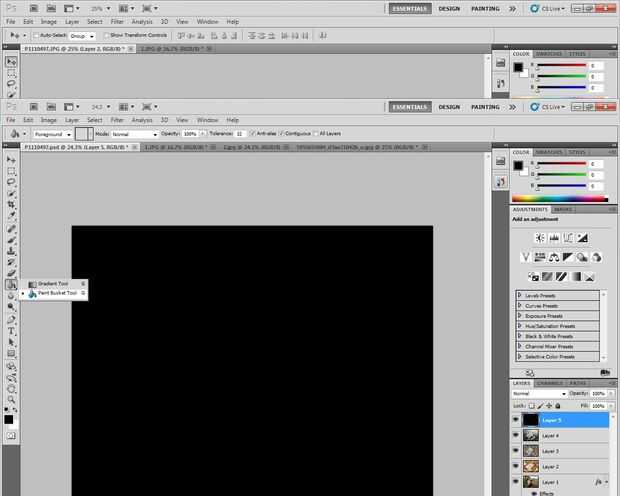Open the Mode dropdown in options bar

134,134
